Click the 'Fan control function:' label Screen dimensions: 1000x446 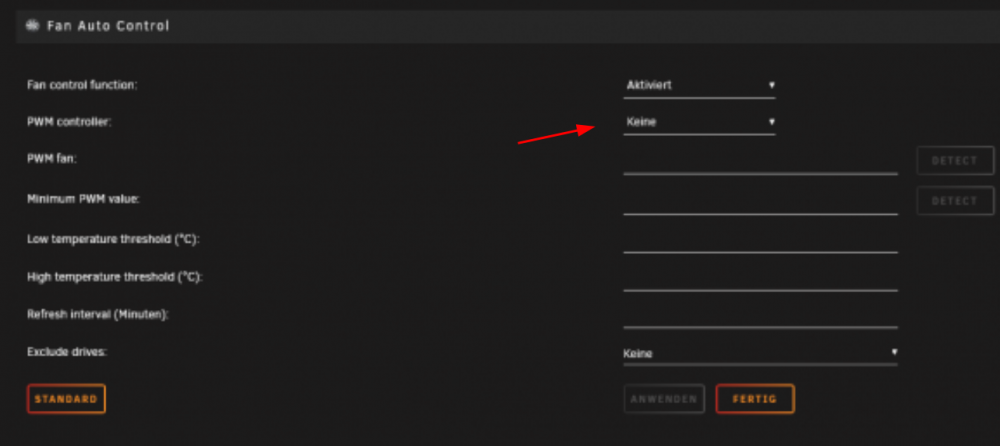click(x=82, y=85)
